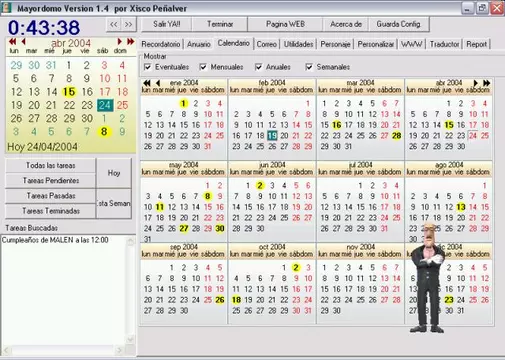Click the next year double-arrow in small calendar
This screenshot has height=360, width=505.
pyautogui.click(x=130, y=42)
